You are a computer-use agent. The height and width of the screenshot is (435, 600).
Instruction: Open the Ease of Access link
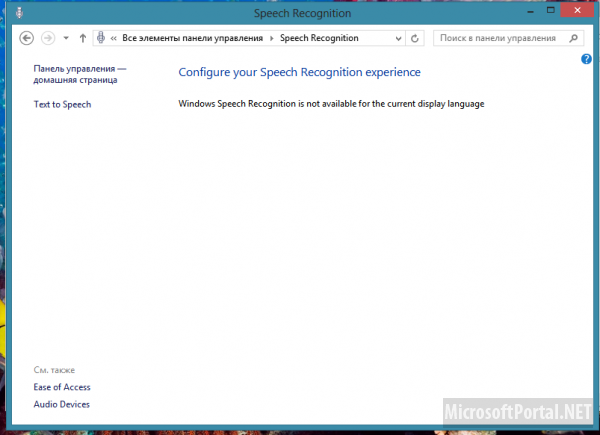pyautogui.click(x=62, y=387)
